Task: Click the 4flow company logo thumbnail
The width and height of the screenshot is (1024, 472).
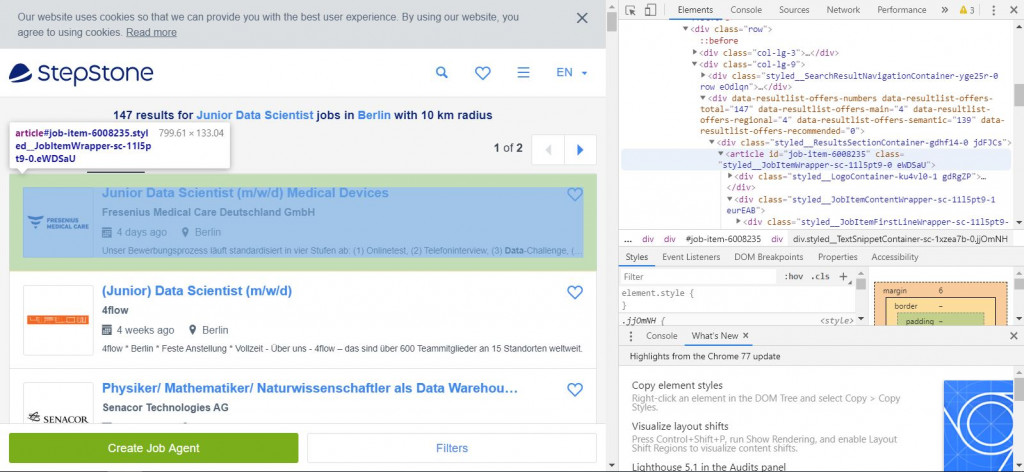Action: click(58, 320)
